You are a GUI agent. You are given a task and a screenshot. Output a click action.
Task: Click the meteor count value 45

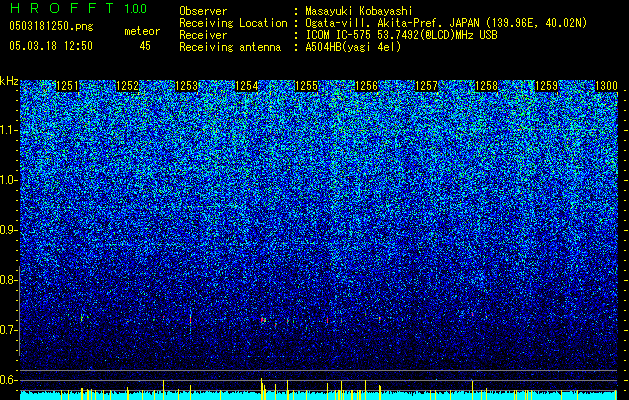145,46
